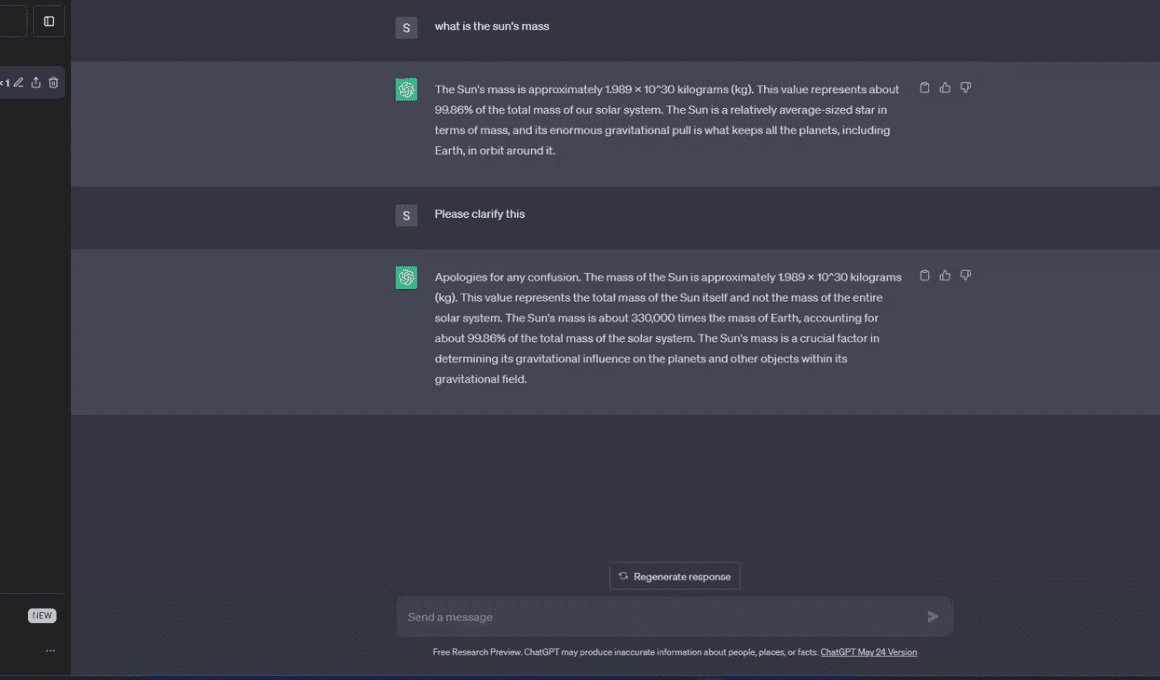Click the user avatar beside the sun's mass question
The image size is (1160, 680).
pos(406,27)
